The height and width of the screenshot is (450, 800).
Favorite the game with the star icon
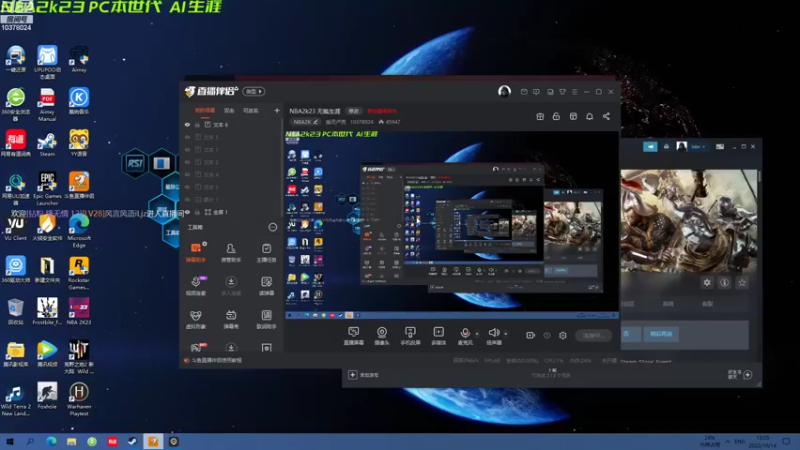(x=742, y=283)
